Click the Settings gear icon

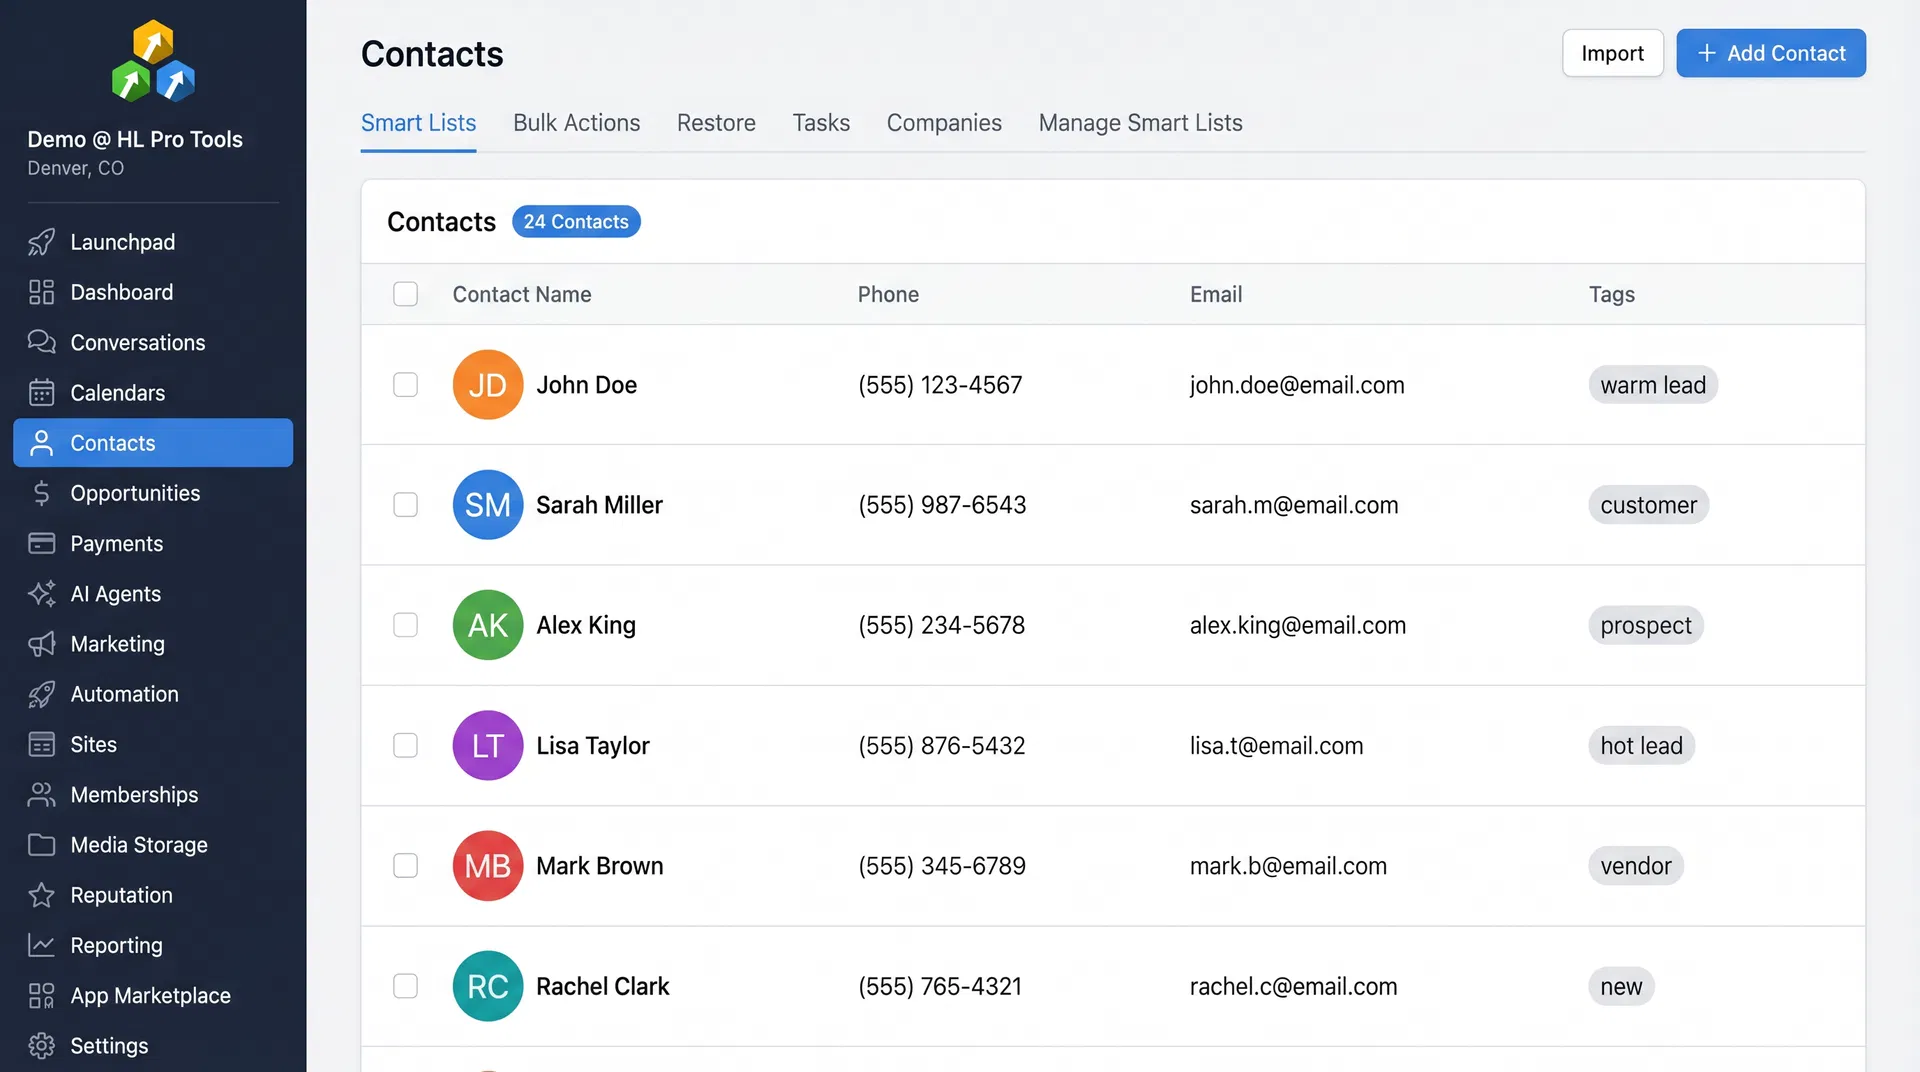point(41,1046)
